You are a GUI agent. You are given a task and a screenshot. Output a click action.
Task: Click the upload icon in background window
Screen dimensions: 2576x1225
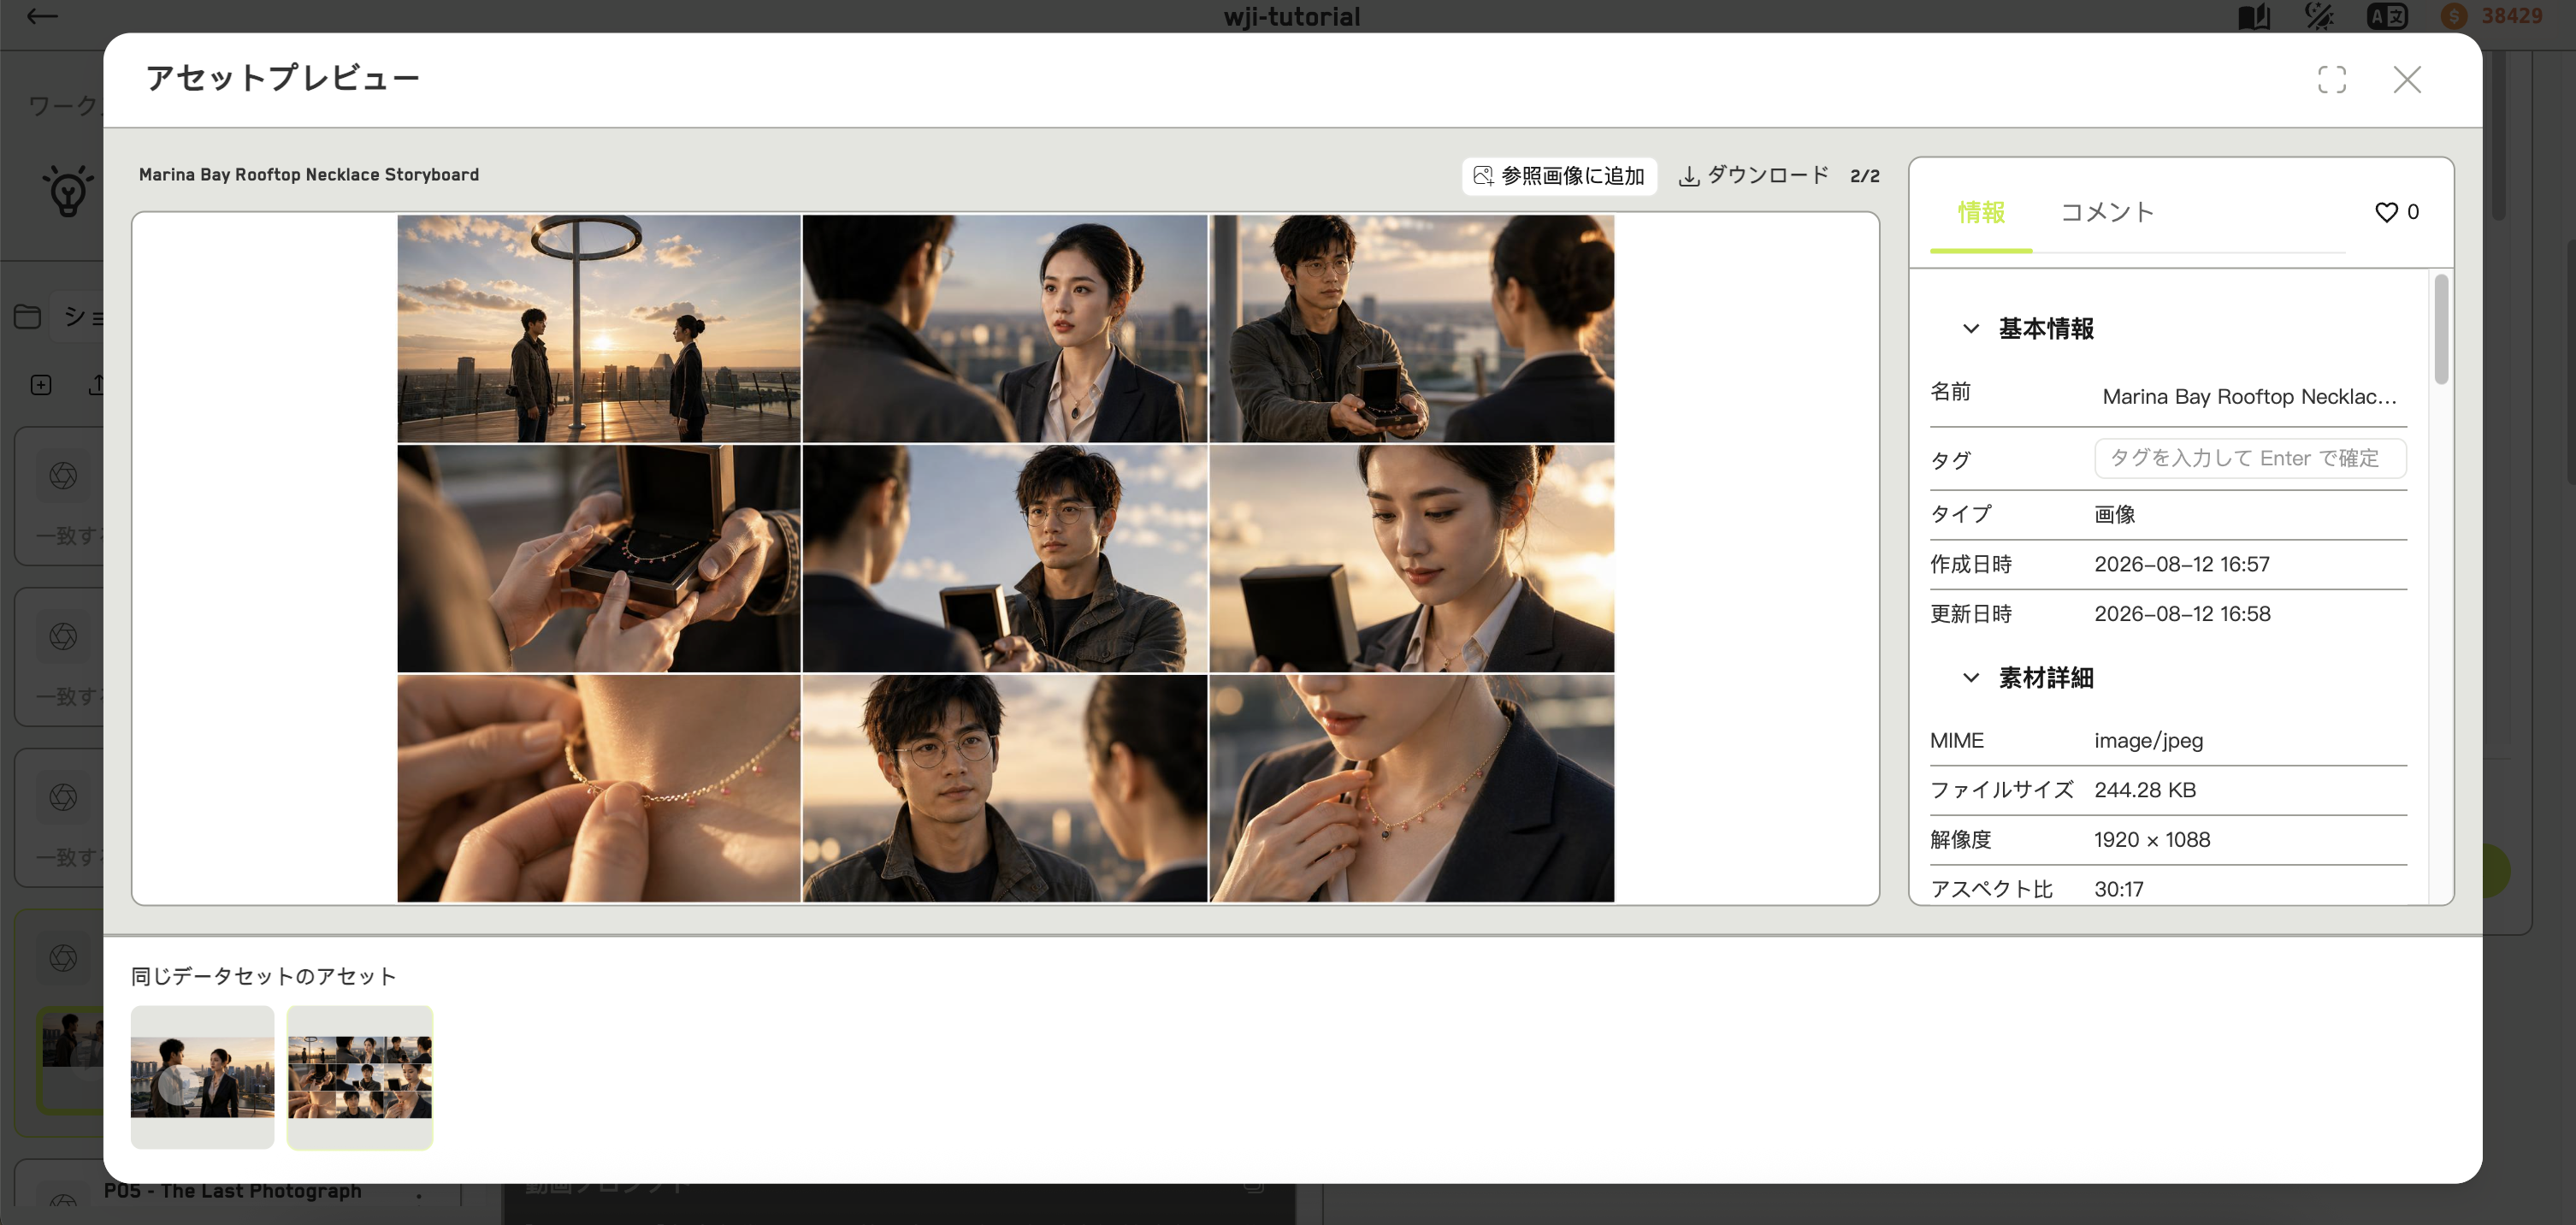96,385
